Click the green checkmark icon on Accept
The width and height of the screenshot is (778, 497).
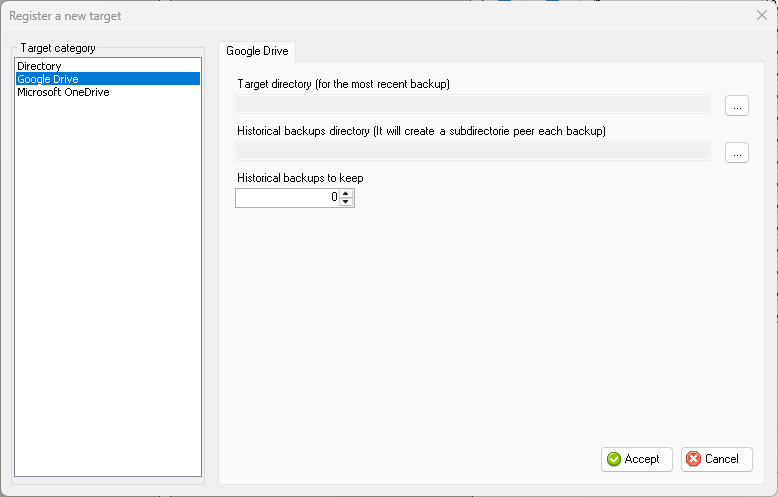pyautogui.click(x=614, y=459)
